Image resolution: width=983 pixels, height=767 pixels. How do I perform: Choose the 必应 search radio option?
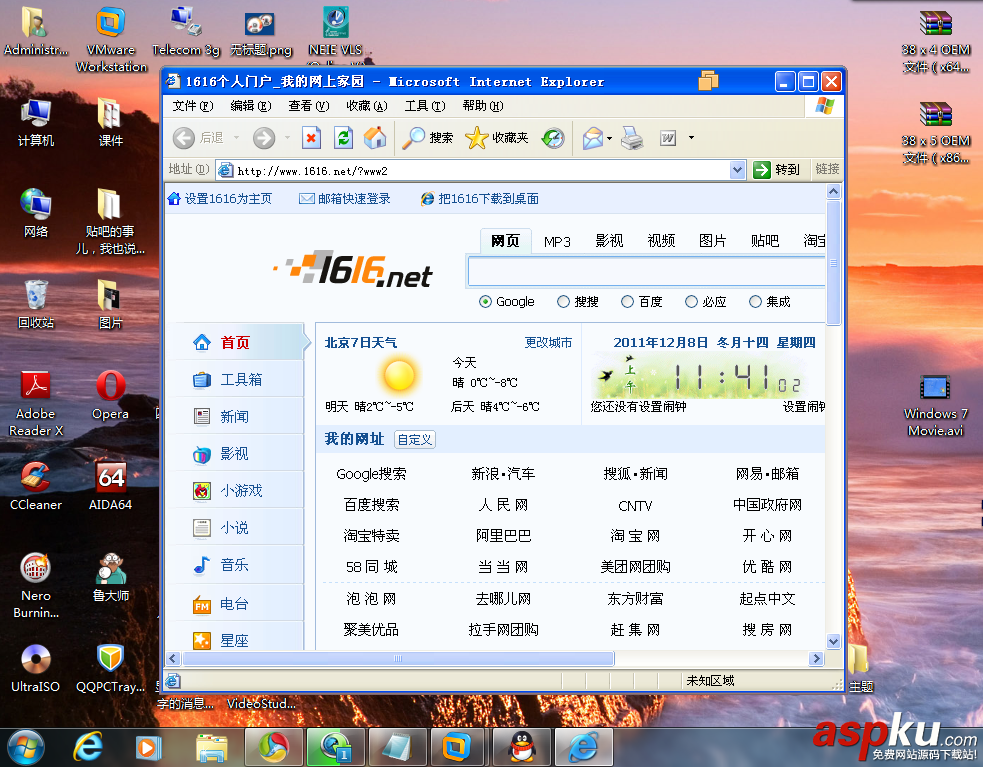pos(691,302)
